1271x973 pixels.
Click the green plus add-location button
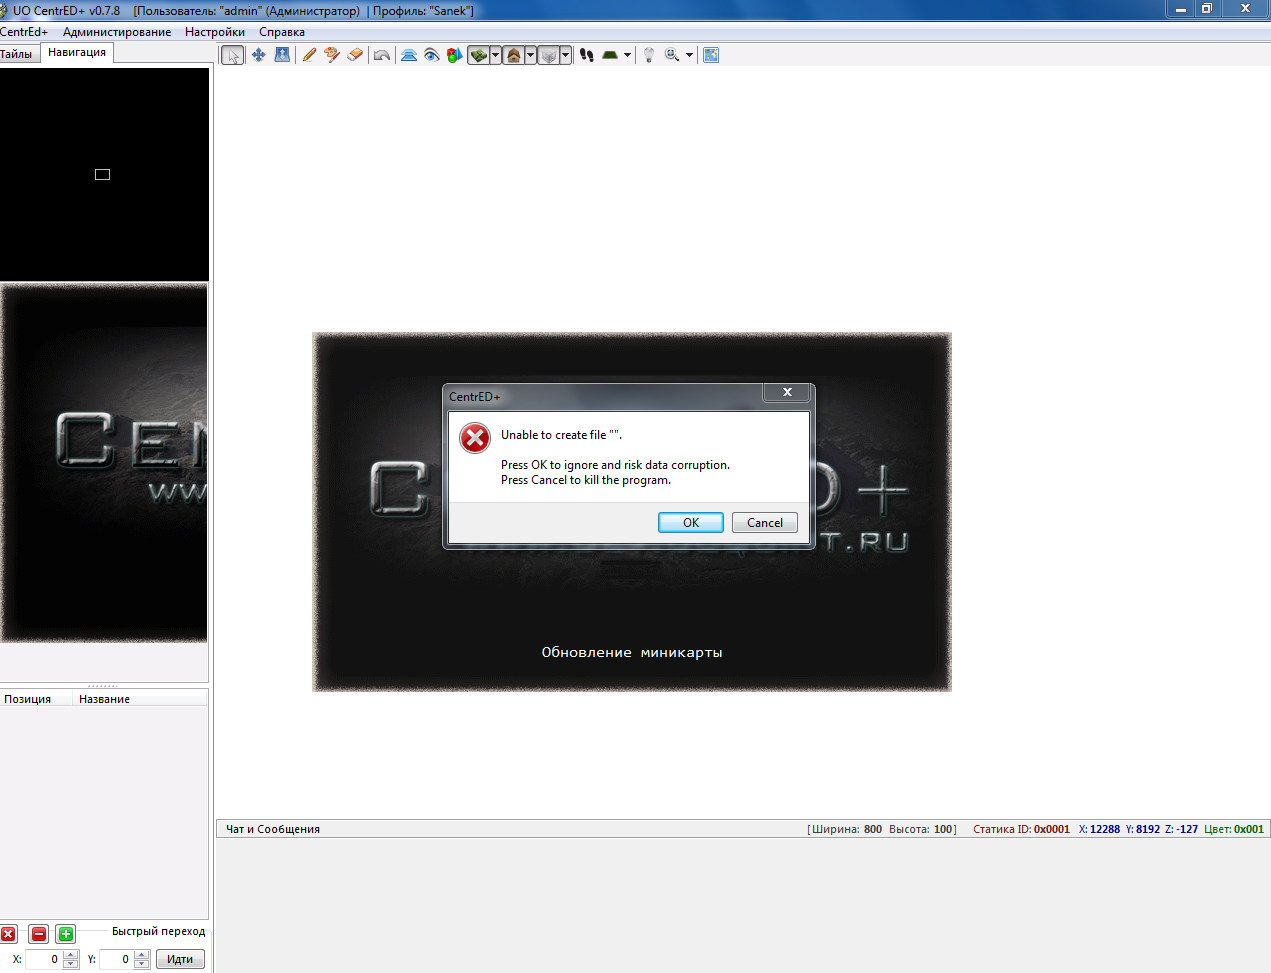(x=65, y=934)
